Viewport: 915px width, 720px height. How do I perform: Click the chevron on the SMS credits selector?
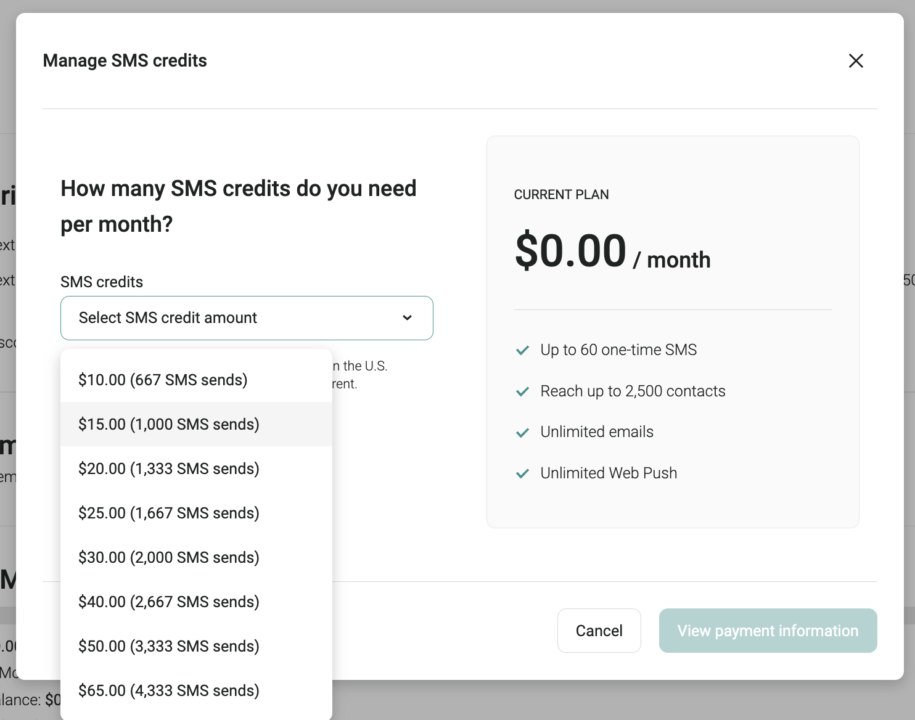407,317
